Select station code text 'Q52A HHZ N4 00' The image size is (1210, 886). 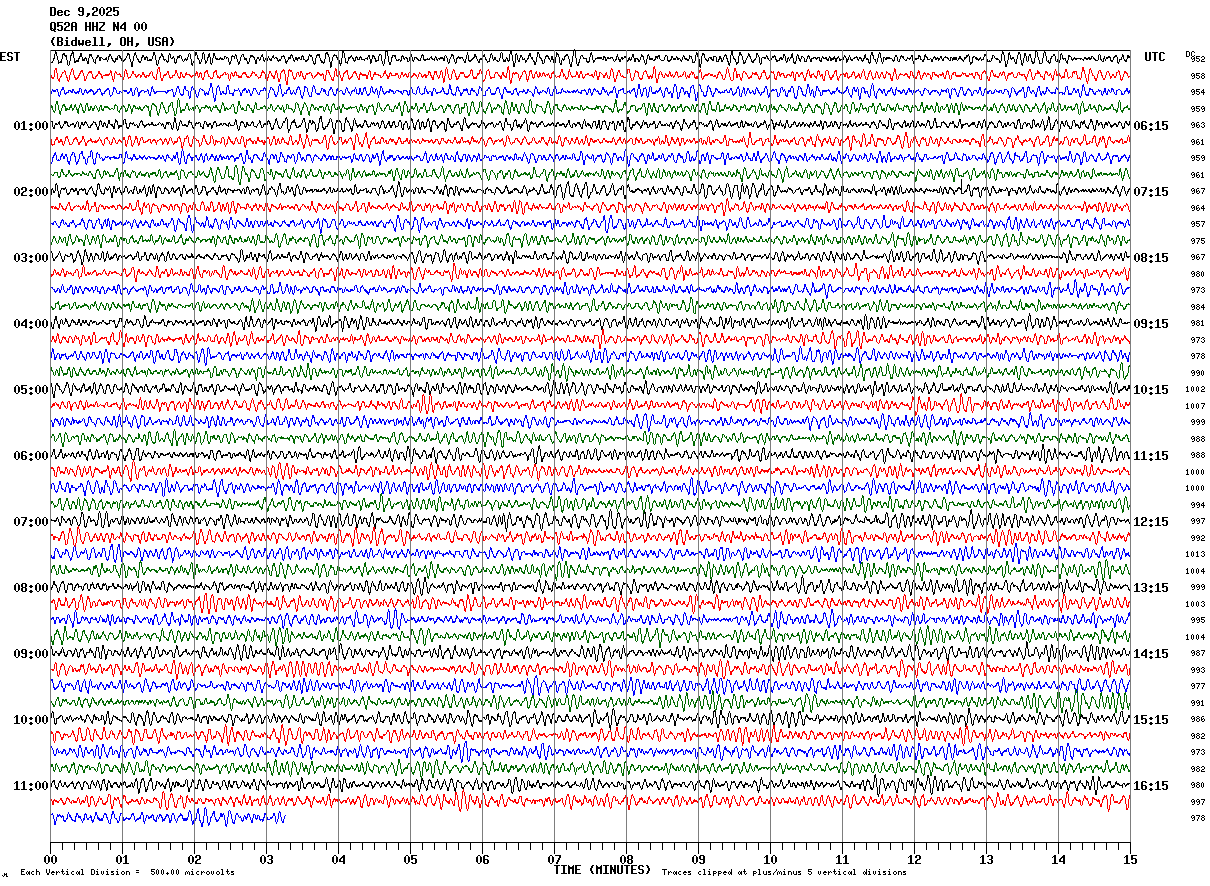98,27
